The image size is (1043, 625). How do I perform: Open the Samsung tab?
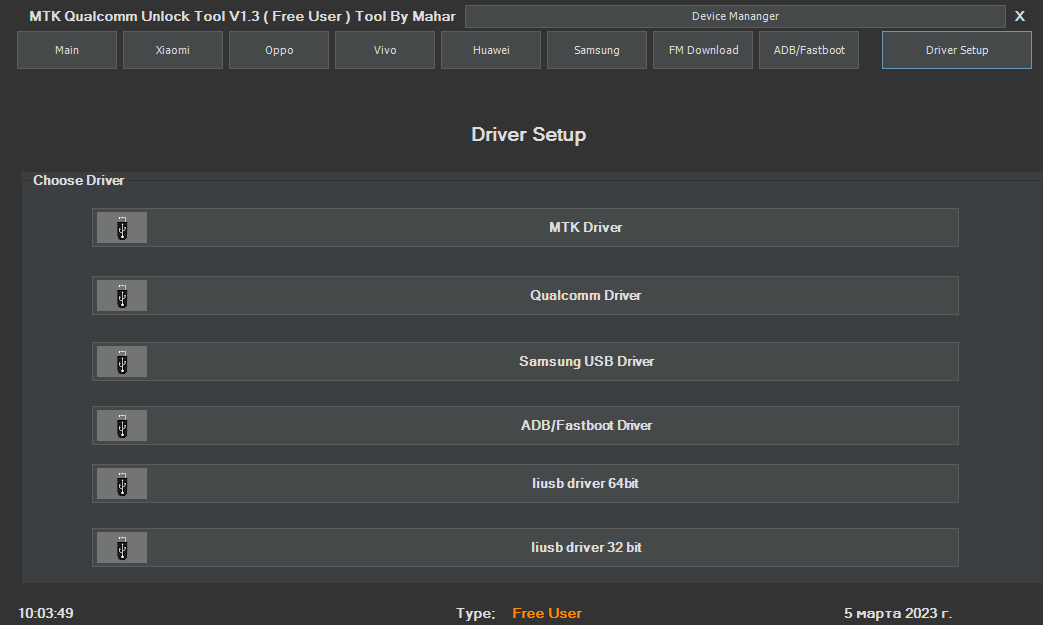pos(597,50)
